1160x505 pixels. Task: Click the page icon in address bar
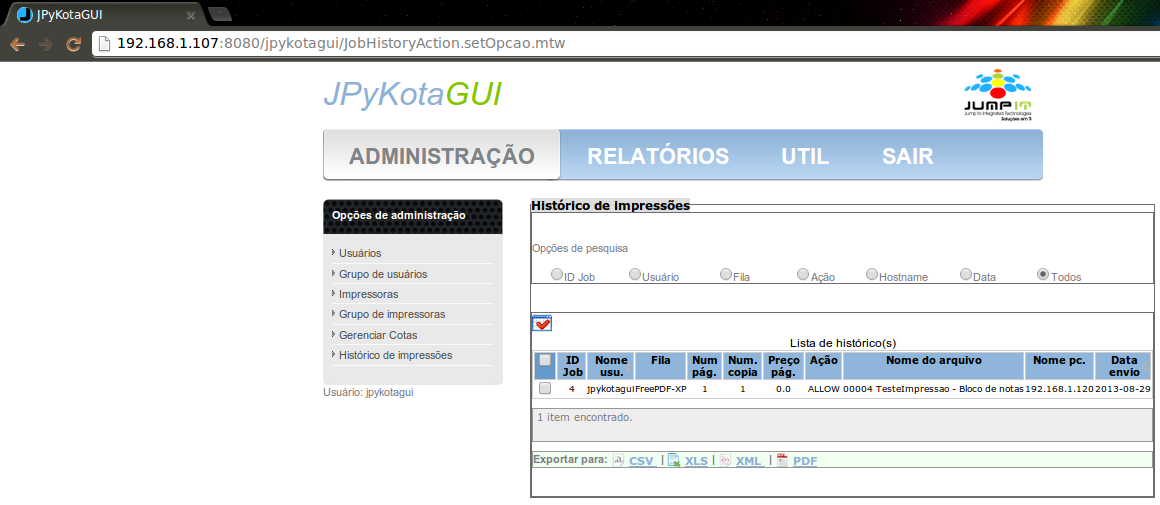point(106,44)
